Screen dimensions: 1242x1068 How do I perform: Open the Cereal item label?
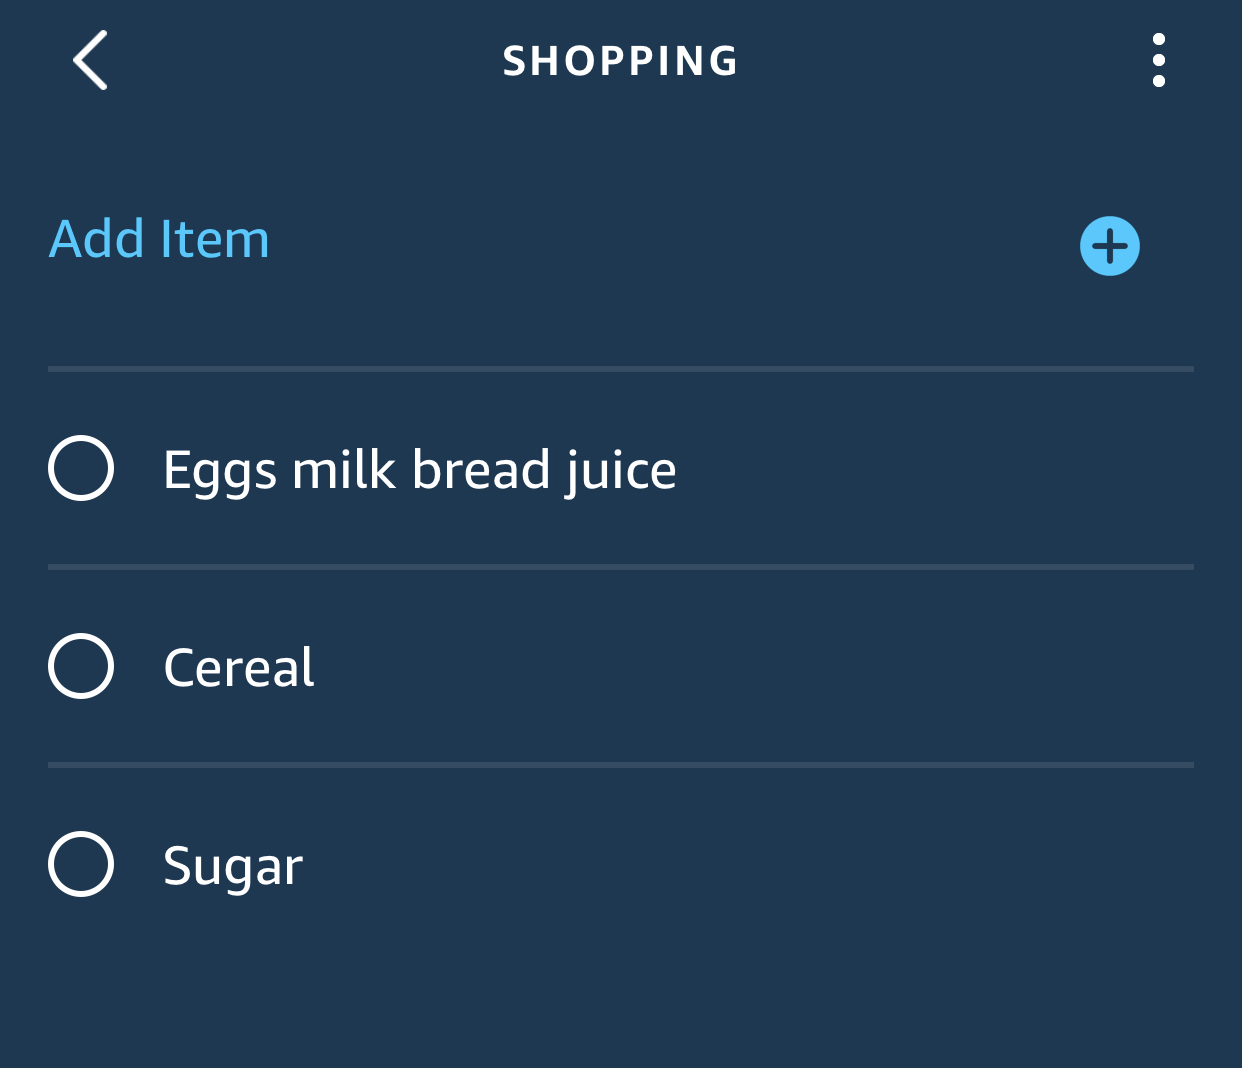tap(239, 668)
